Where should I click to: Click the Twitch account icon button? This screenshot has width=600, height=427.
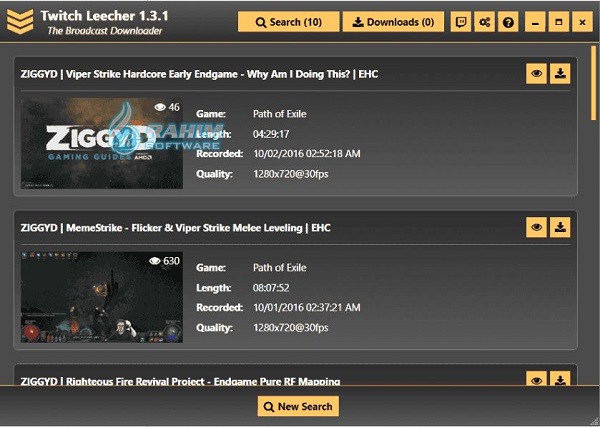461,22
